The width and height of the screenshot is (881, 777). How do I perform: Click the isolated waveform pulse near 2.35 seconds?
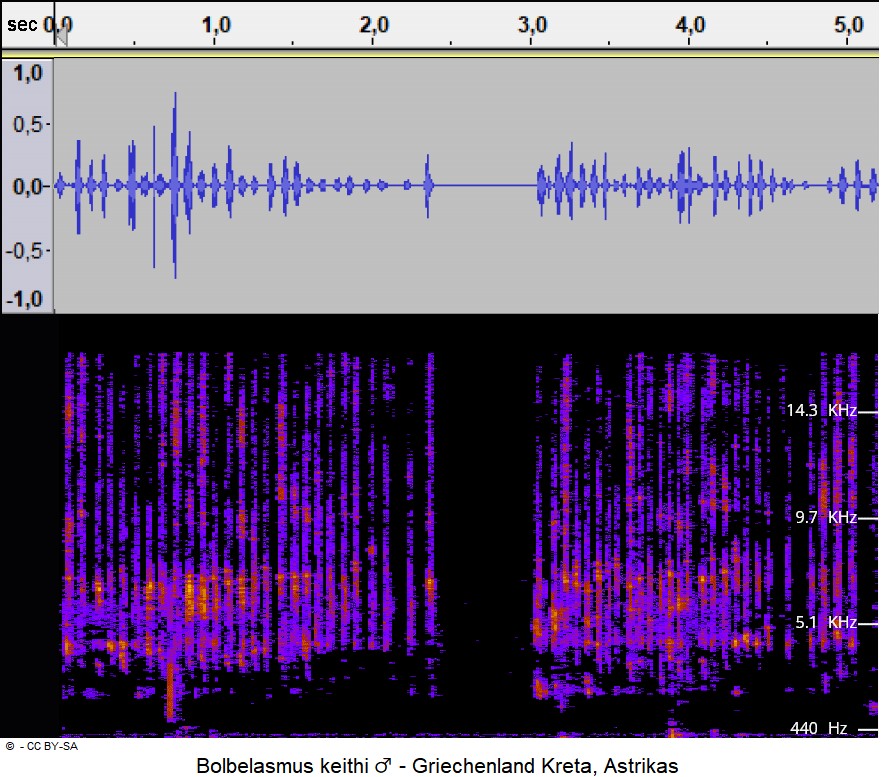pos(428,185)
